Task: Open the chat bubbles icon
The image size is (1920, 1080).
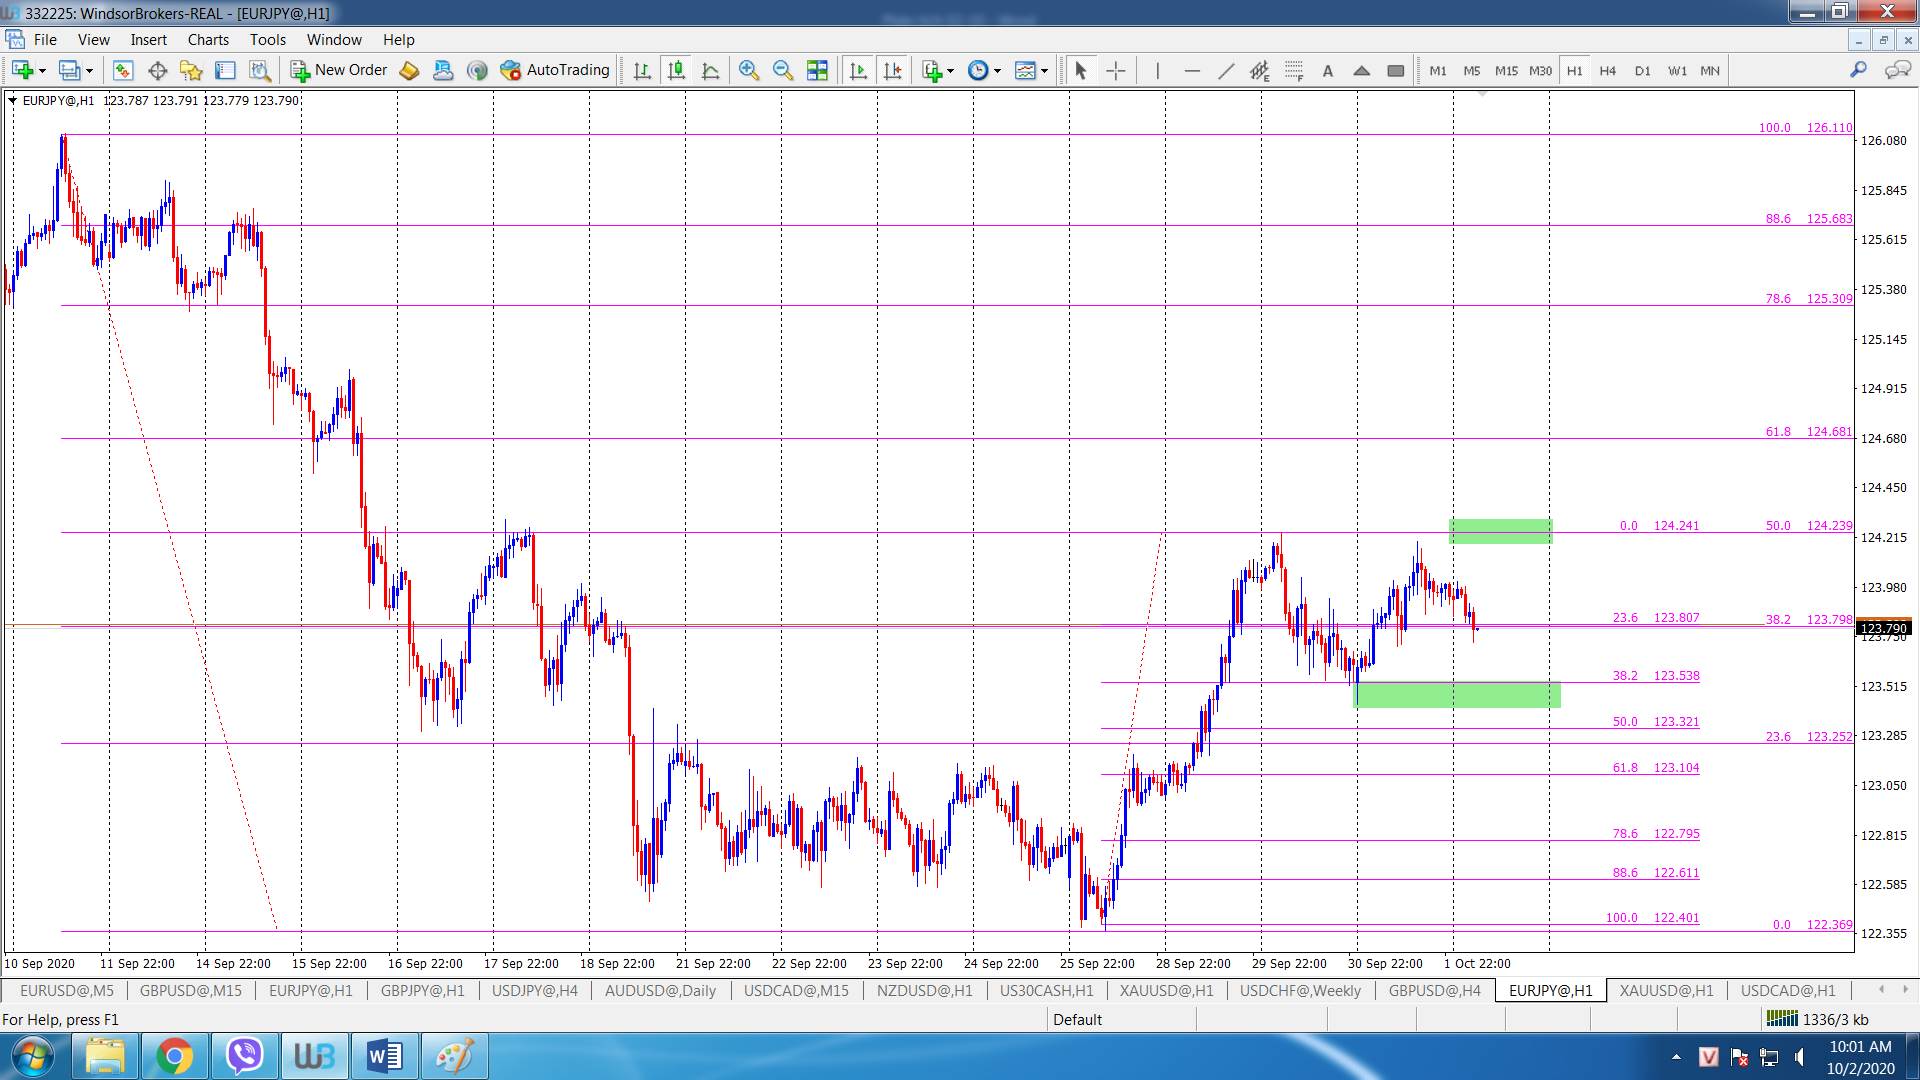Action: click(1897, 69)
